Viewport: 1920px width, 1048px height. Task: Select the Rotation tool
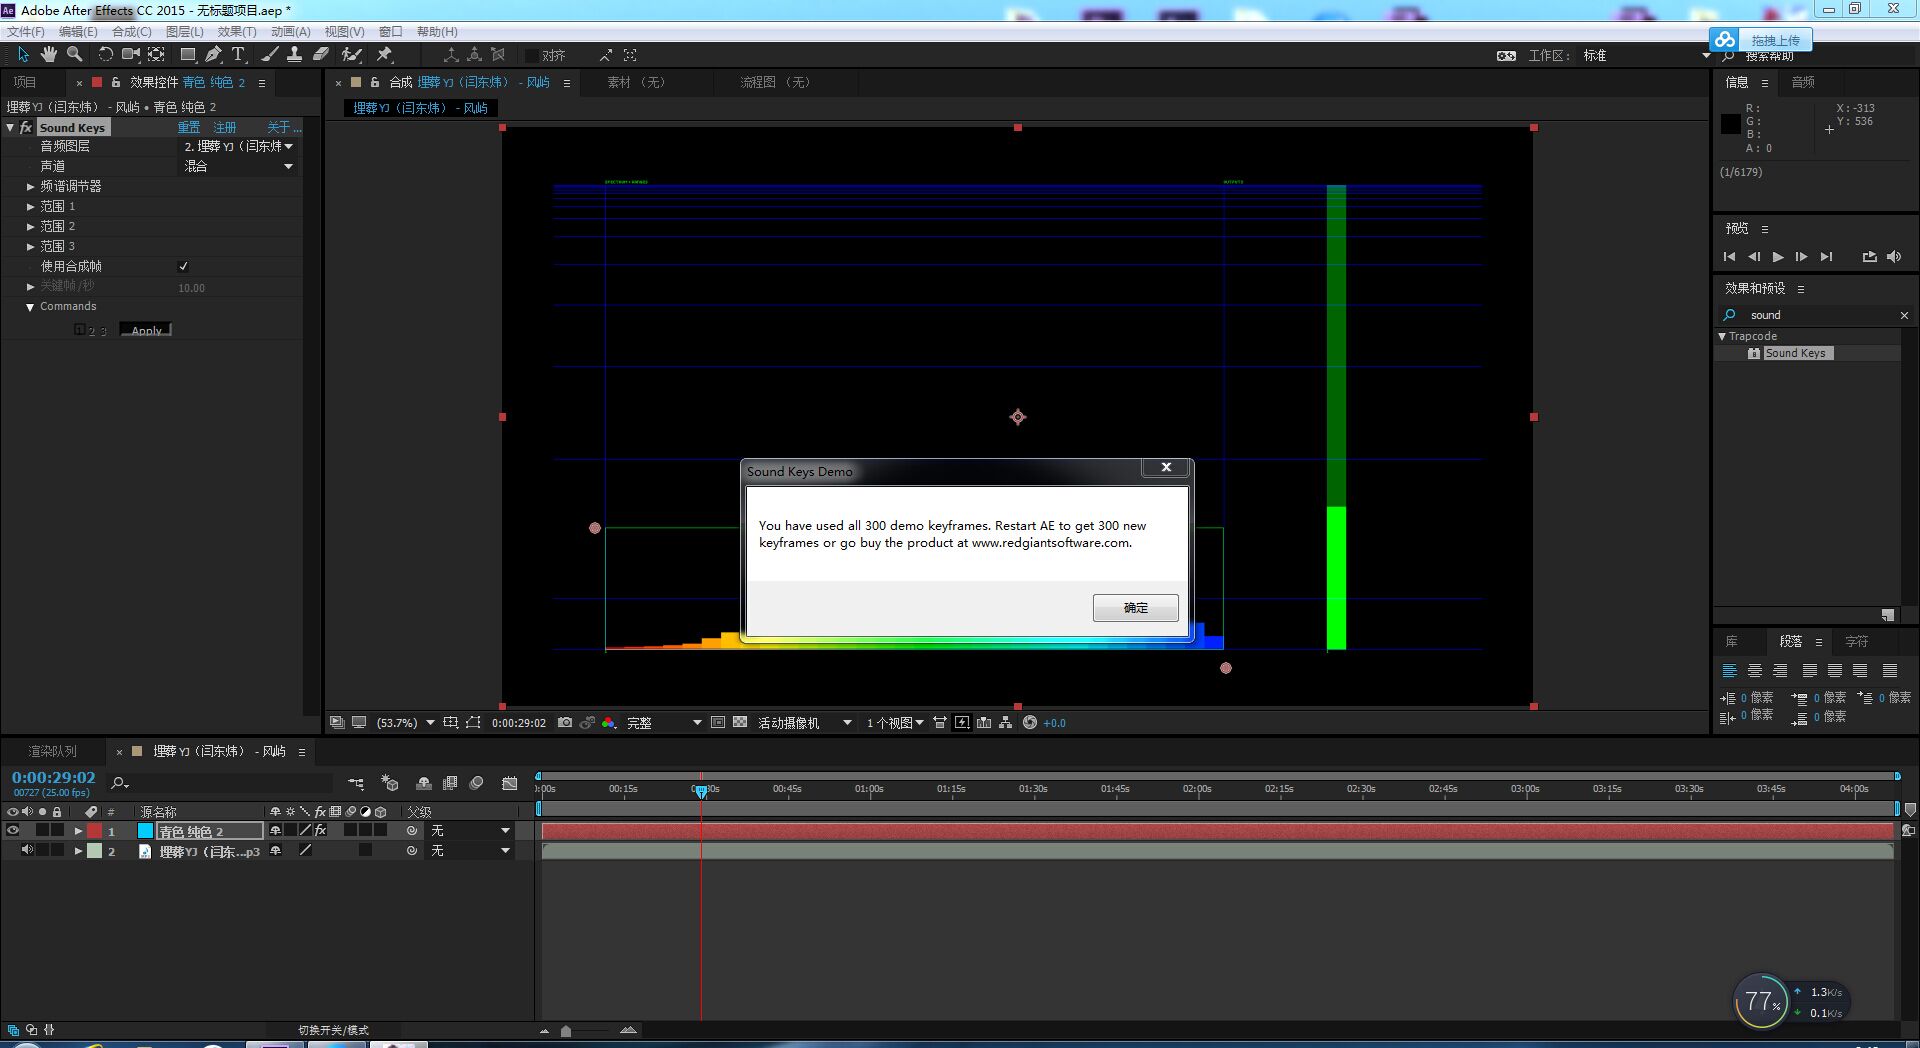point(105,55)
